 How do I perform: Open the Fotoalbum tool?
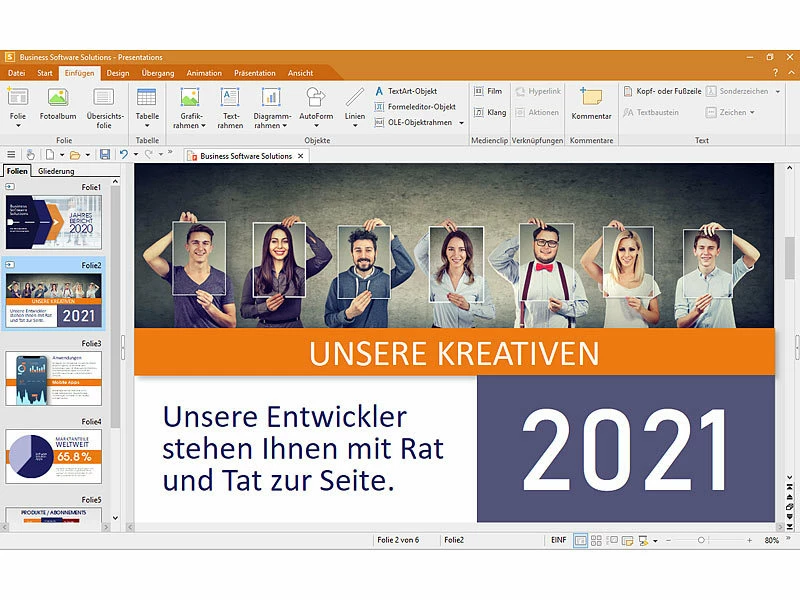[x=58, y=103]
